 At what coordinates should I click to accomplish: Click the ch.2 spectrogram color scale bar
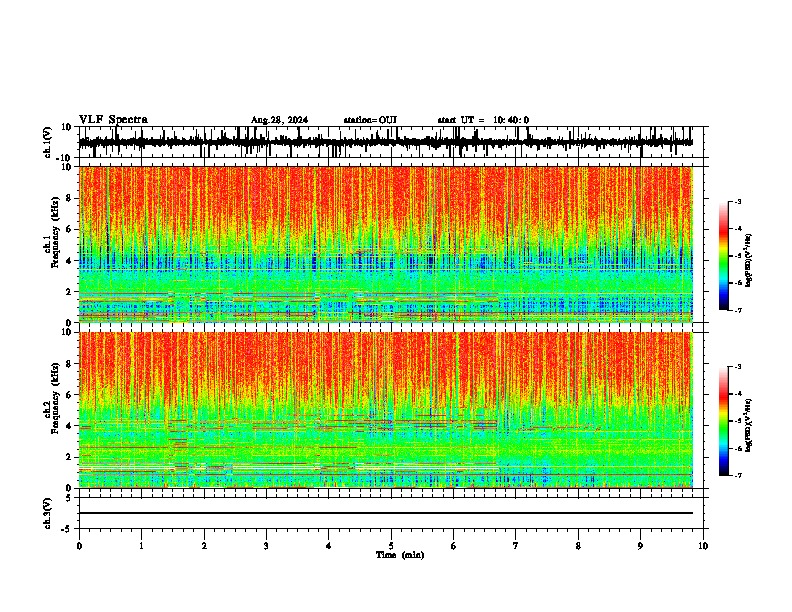pos(724,421)
